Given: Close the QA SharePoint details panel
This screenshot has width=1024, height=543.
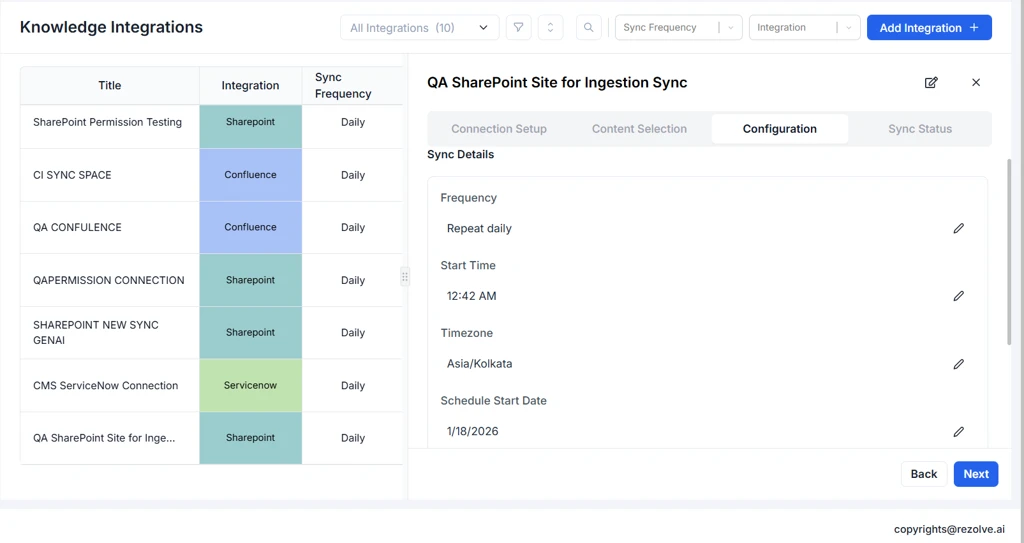Looking at the screenshot, I should pos(976,82).
